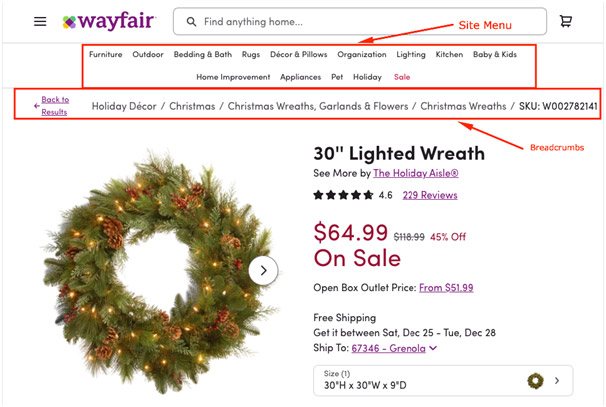Go to Home Improvement category
606x407 pixels.
click(233, 76)
